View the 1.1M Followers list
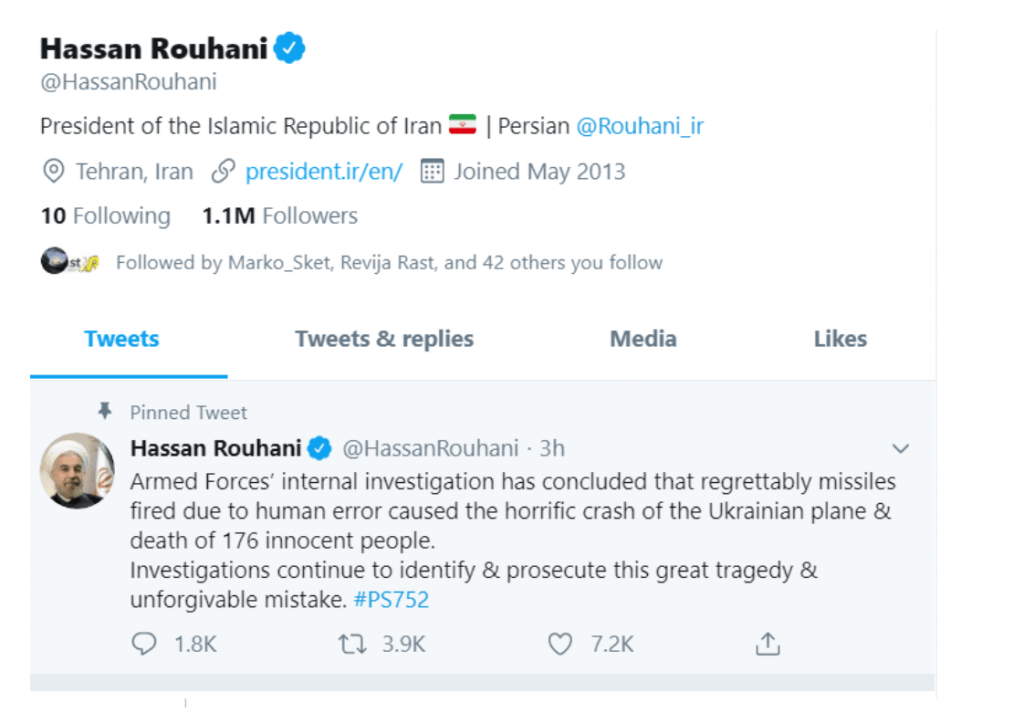 pyautogui.click(x=280, y=216)
